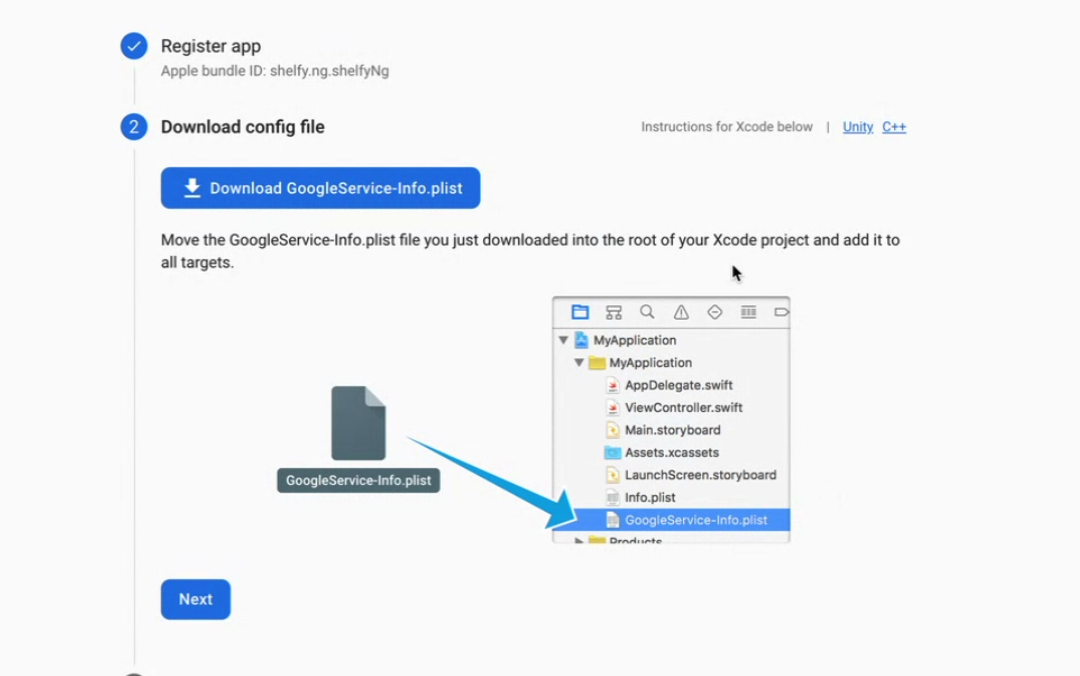Screen dimensions: 1080x676
Task: Select AppDelegate.swift in file tree
Action: [678, 385]
